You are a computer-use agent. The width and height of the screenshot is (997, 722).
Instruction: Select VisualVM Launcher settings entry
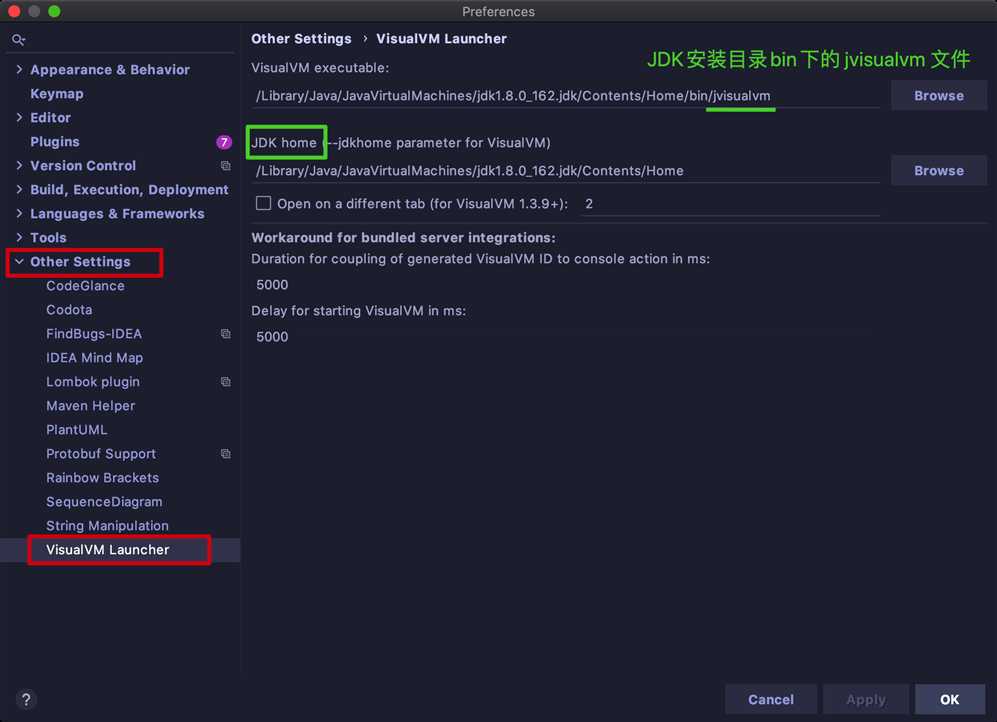click(x=107, y=550)
